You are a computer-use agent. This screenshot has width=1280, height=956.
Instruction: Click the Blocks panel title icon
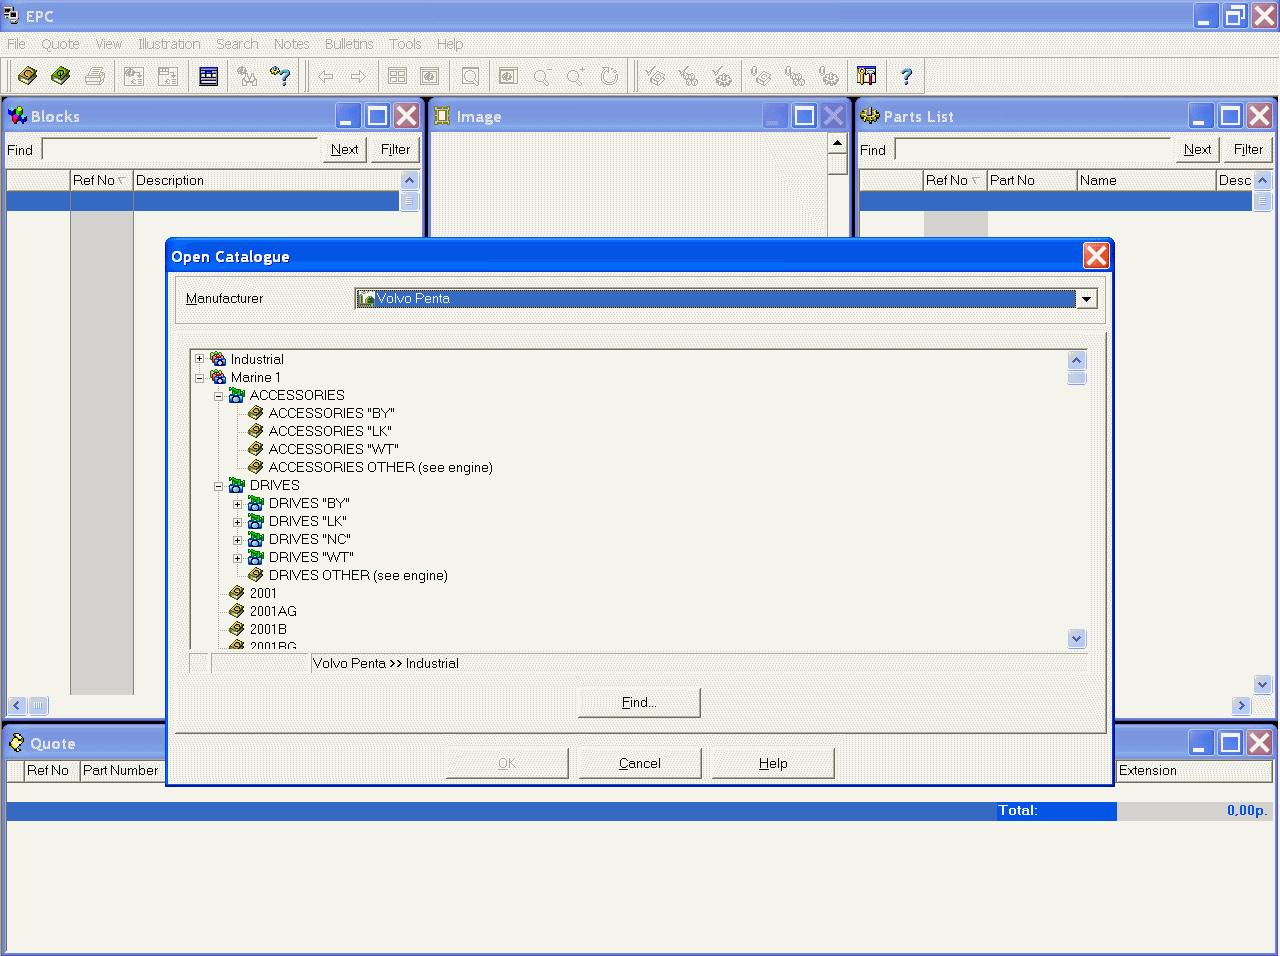(x=17, y=116)
